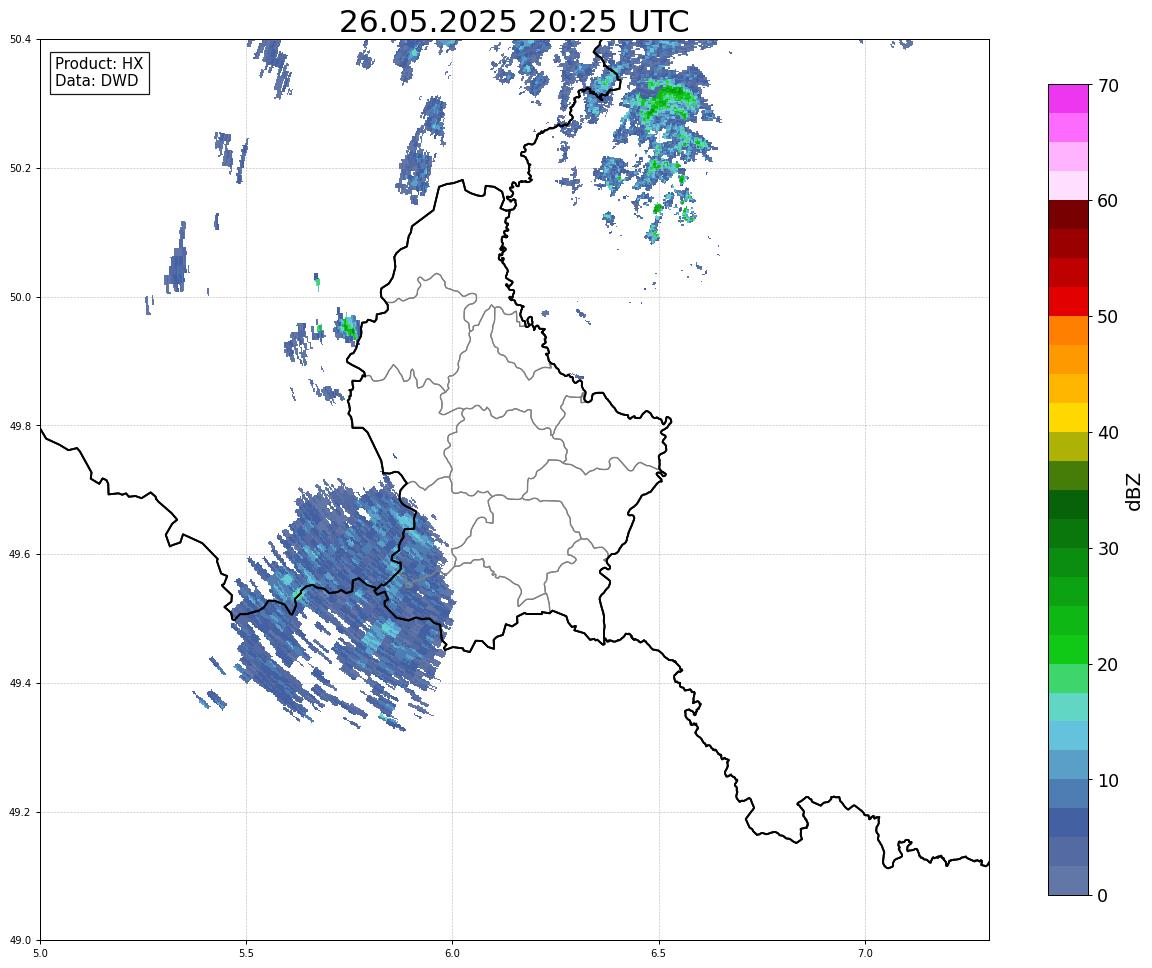Click the 49.8 latitude axis label
The width and height of the screenshot is (1152, 968).
click(21, 426)
